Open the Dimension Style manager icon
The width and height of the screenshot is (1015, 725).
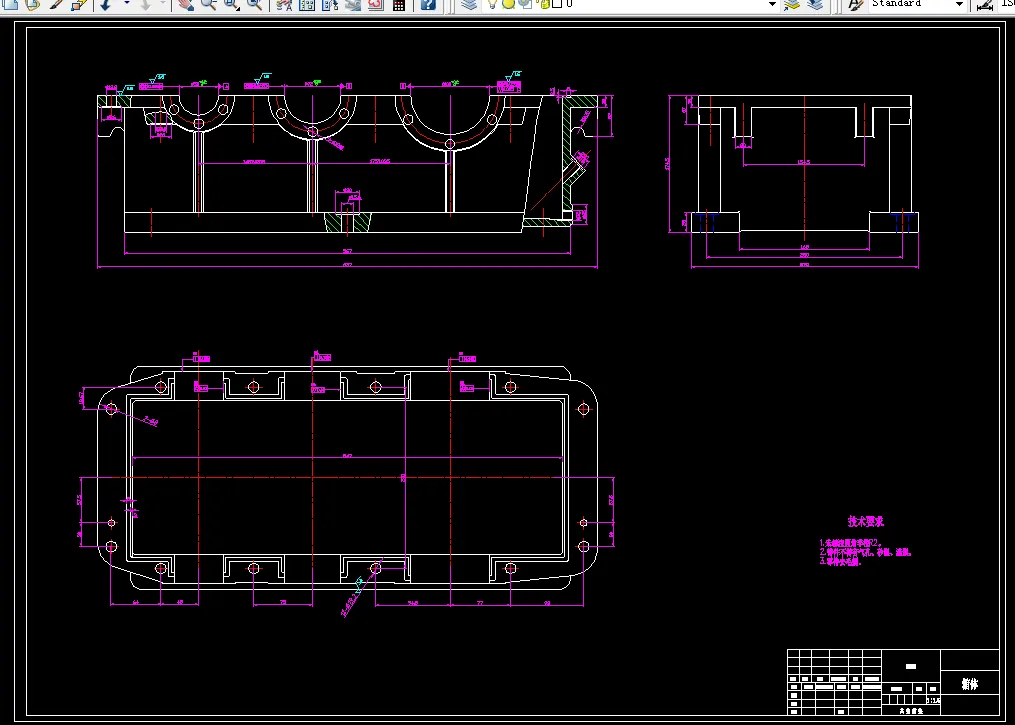click(x=985, y=4)
